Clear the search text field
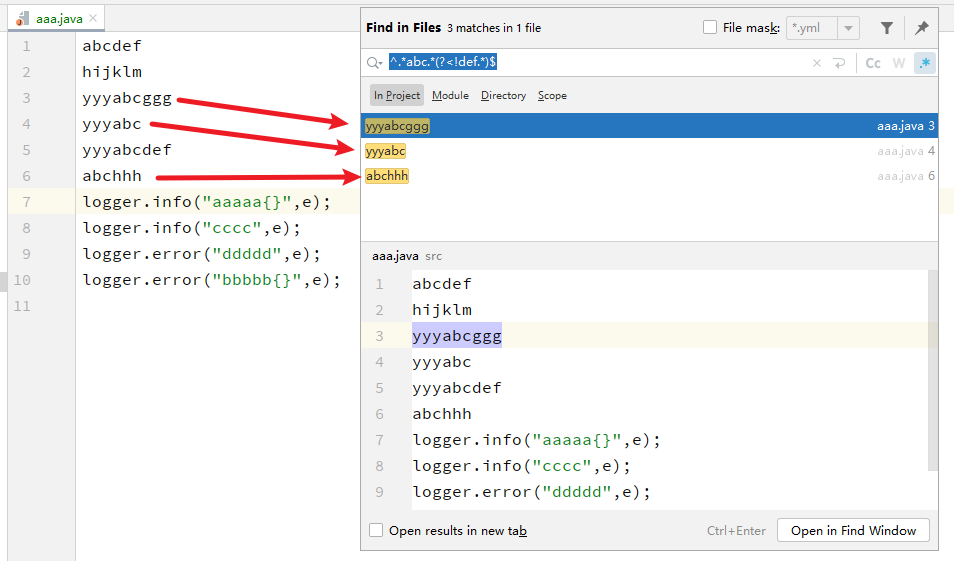 816,63
